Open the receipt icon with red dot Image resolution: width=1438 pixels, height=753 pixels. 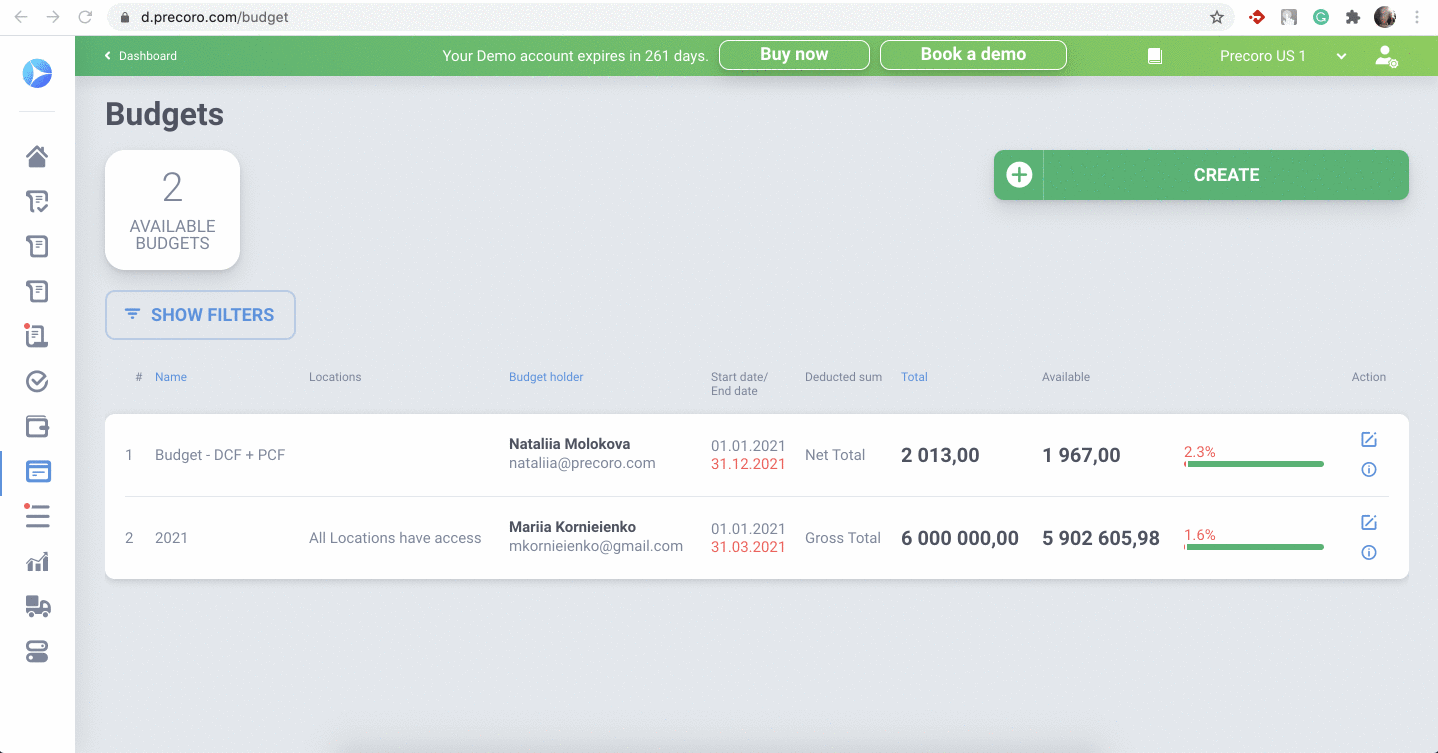(37, 336)
